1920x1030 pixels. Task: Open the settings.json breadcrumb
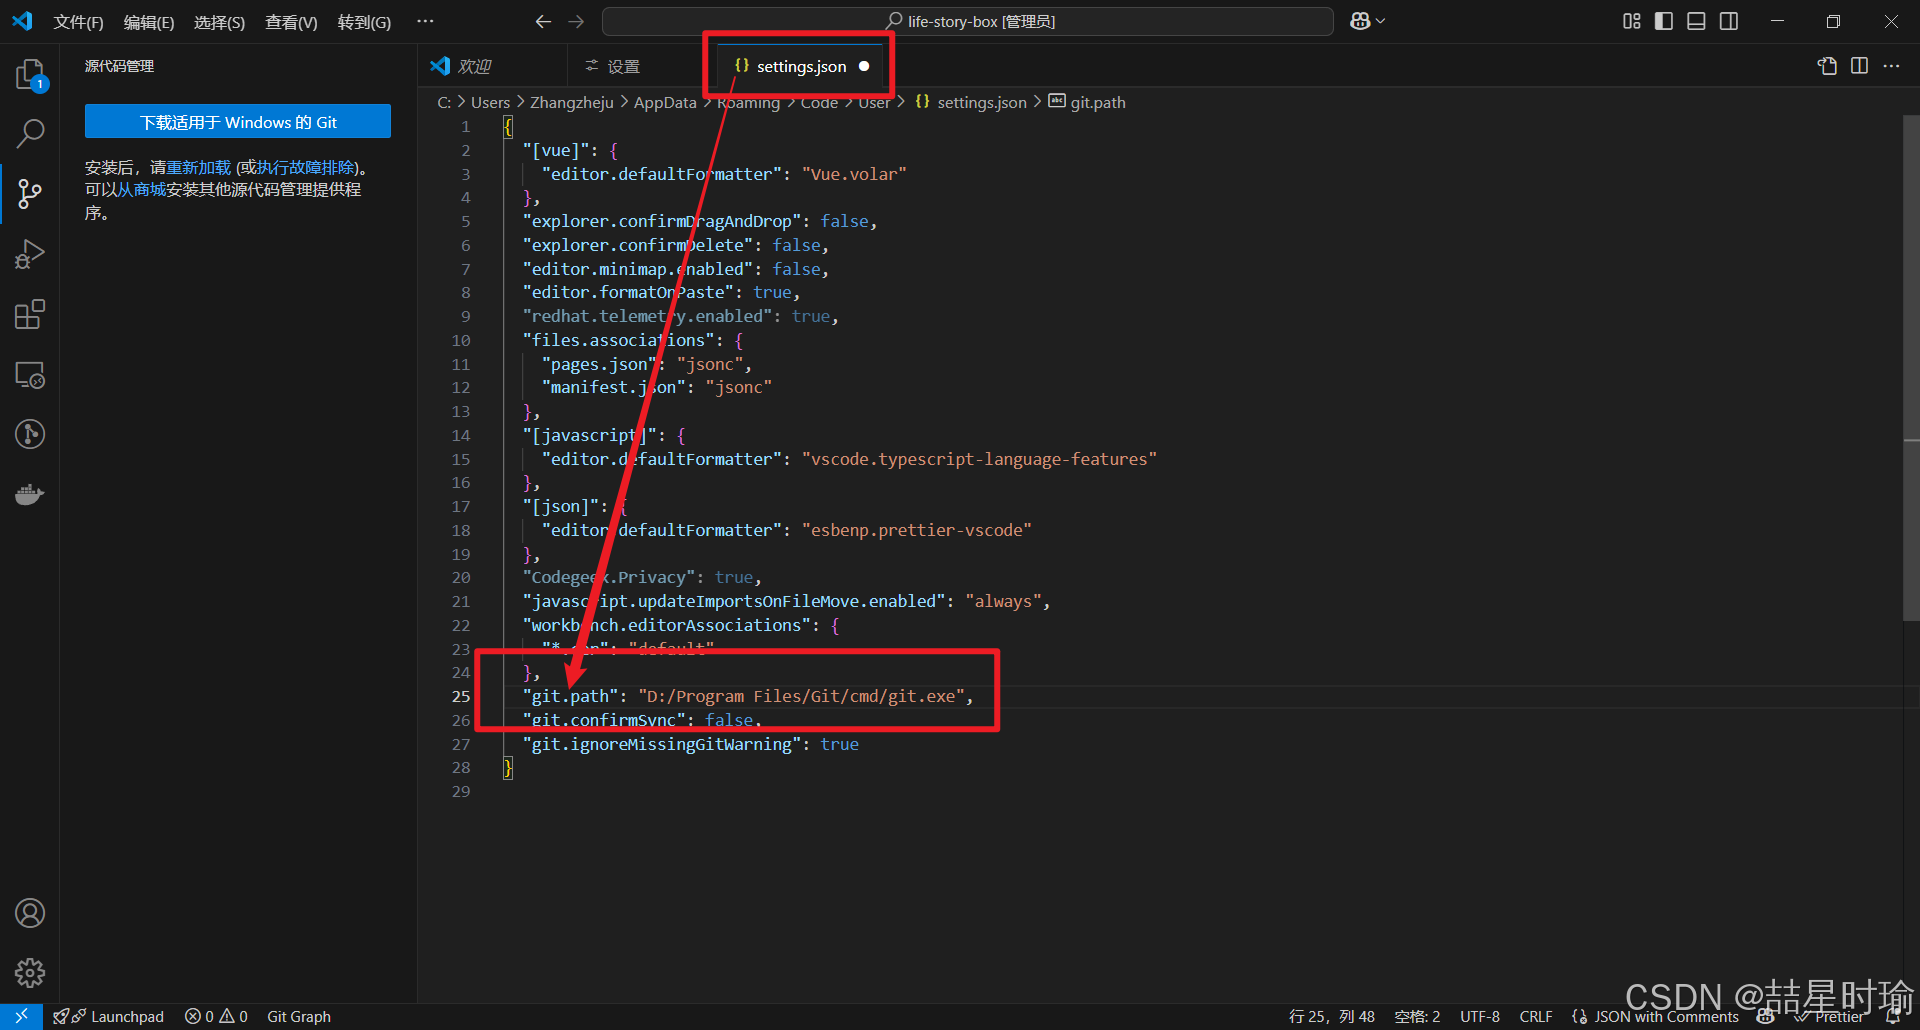(x=971, y=102)
